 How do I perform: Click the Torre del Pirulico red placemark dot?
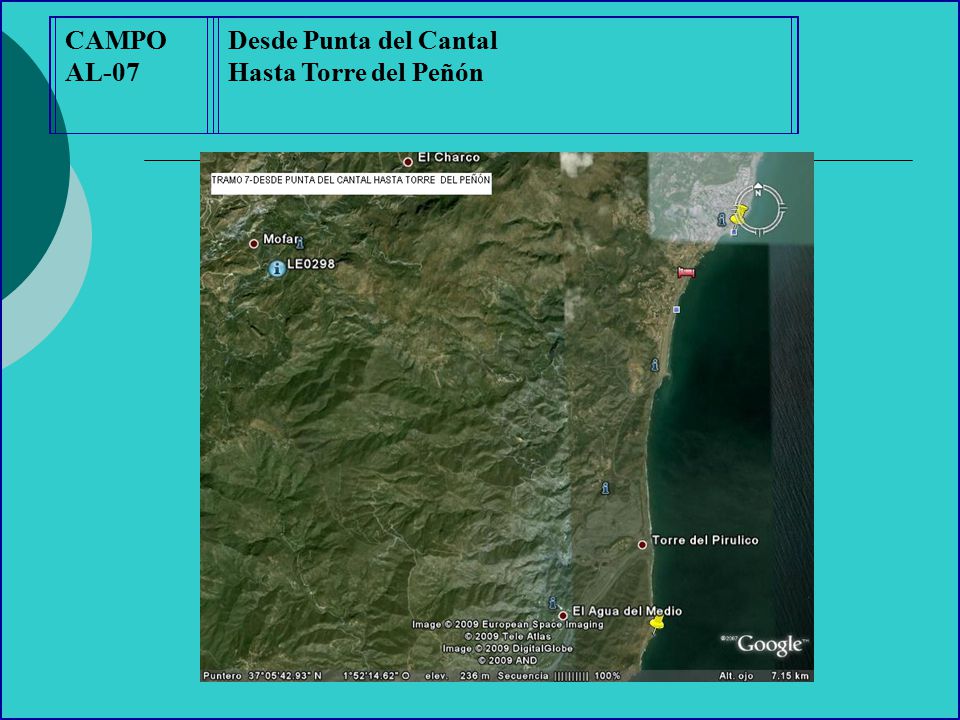(642, 545)
